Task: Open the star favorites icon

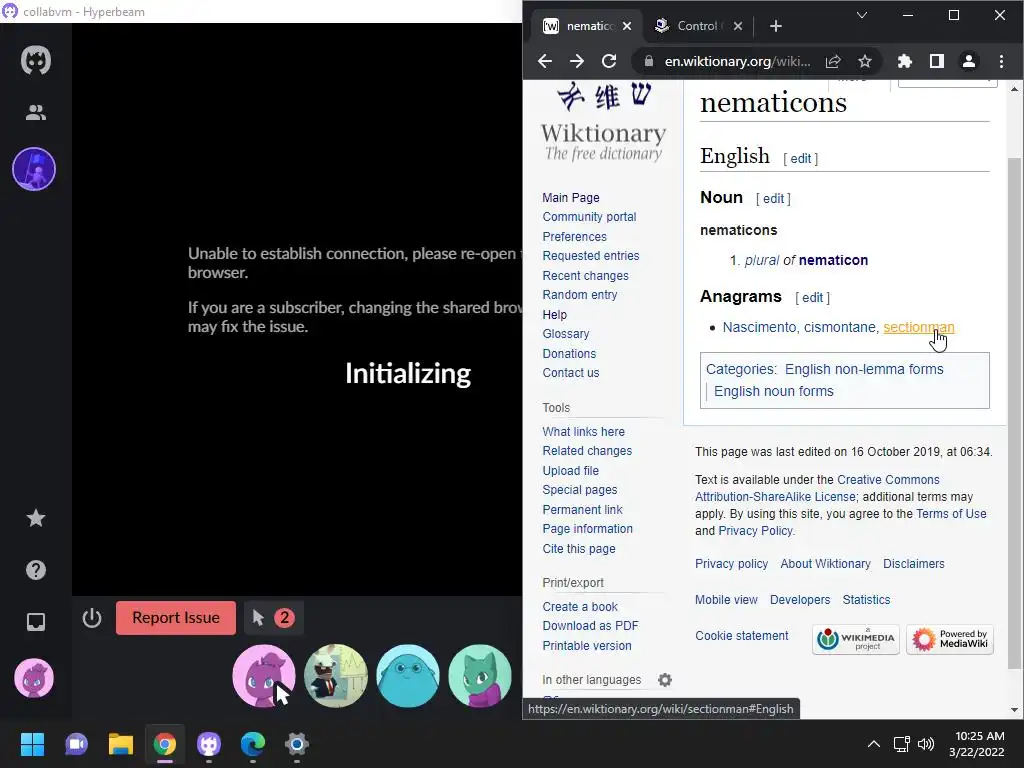Action: (x=36, y=518)
